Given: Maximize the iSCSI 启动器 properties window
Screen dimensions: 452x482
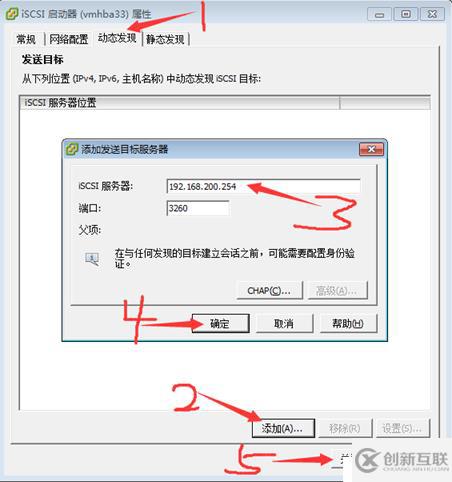Looking at the screenshot, I should pos(406,14).
